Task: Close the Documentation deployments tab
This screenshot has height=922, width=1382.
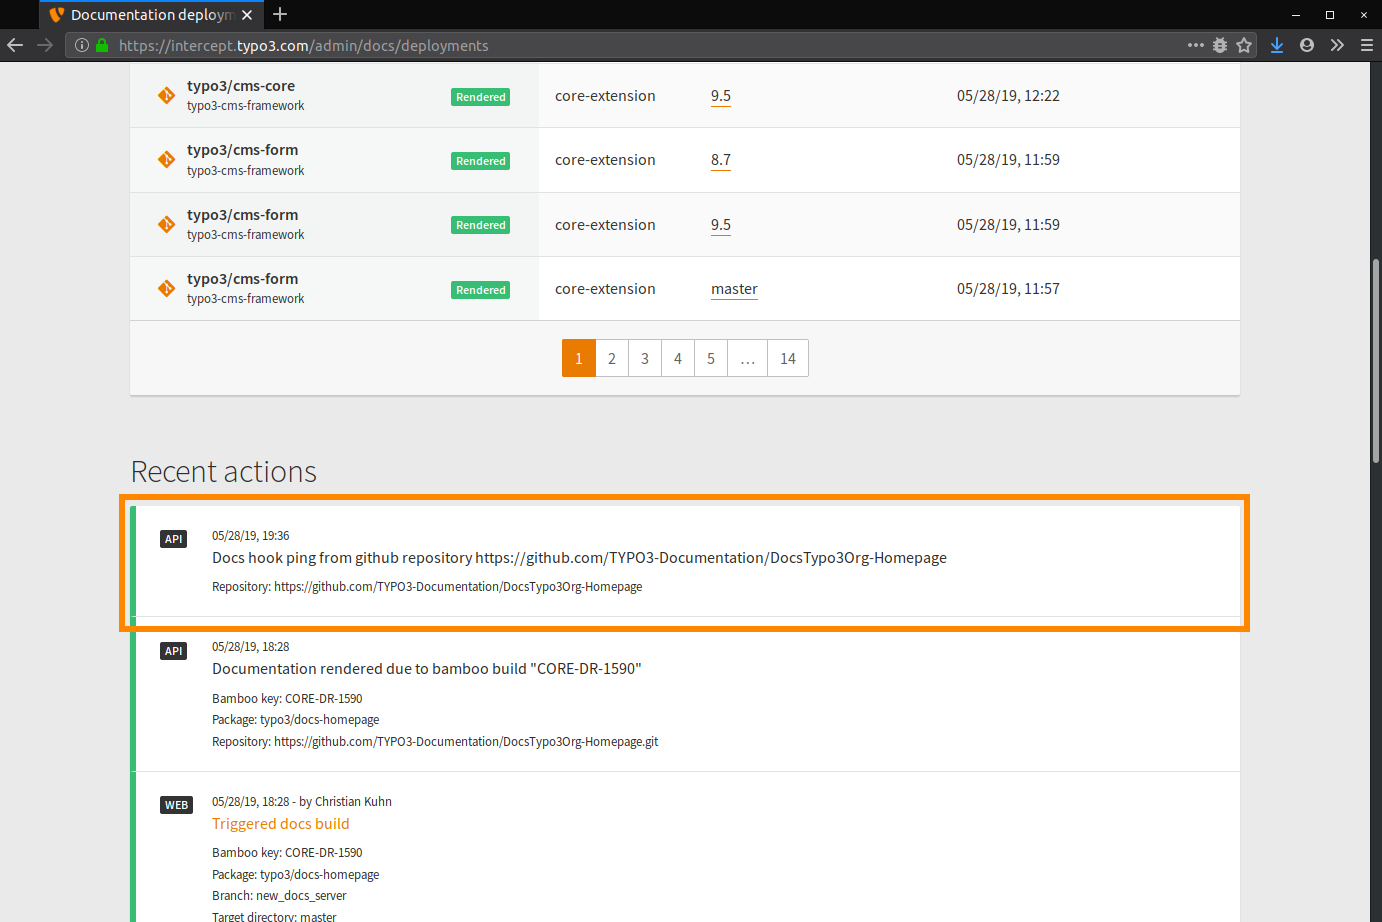Action: (247, 15)
